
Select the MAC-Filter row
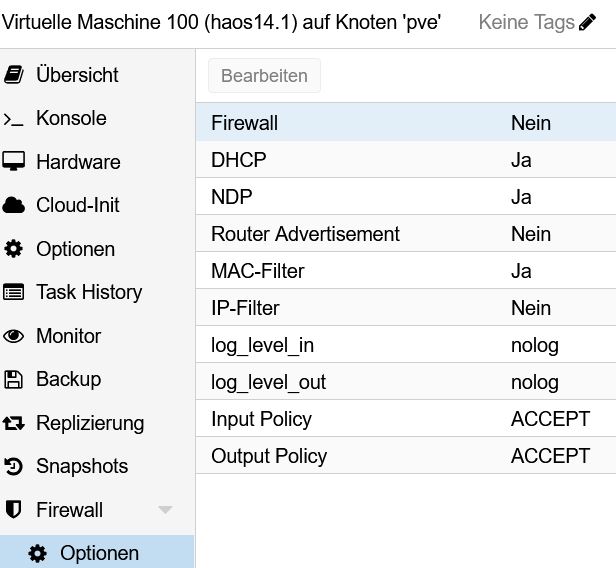406,271
